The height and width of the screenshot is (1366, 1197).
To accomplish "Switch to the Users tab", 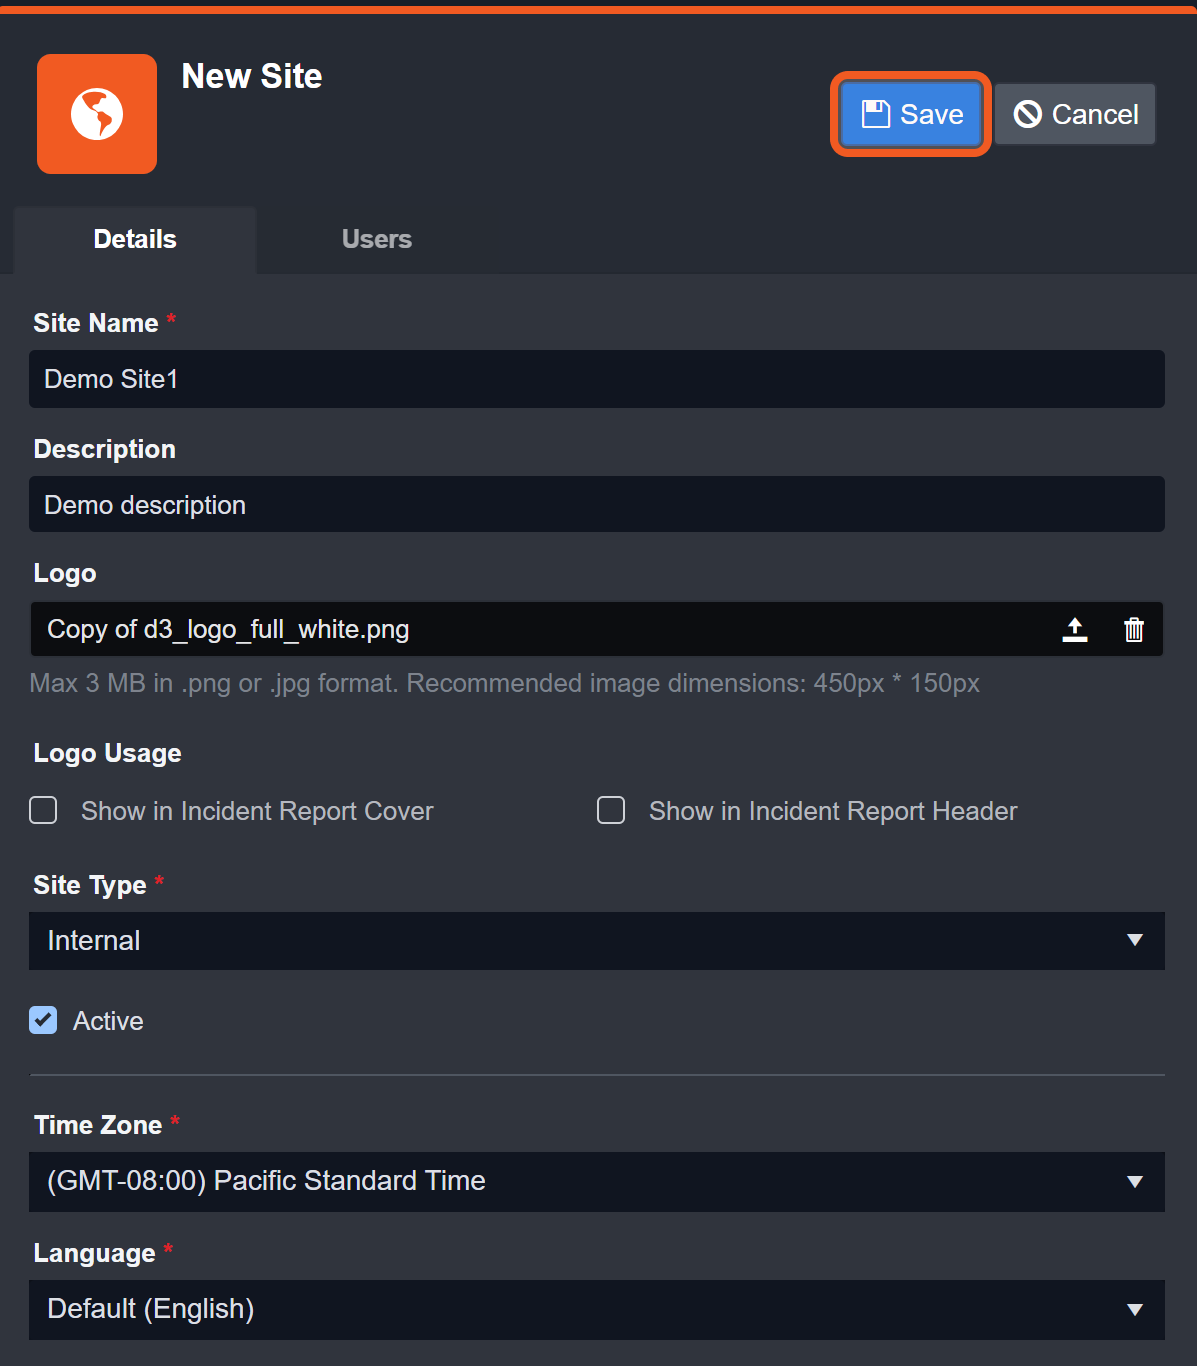I will [x=377, y=239].
